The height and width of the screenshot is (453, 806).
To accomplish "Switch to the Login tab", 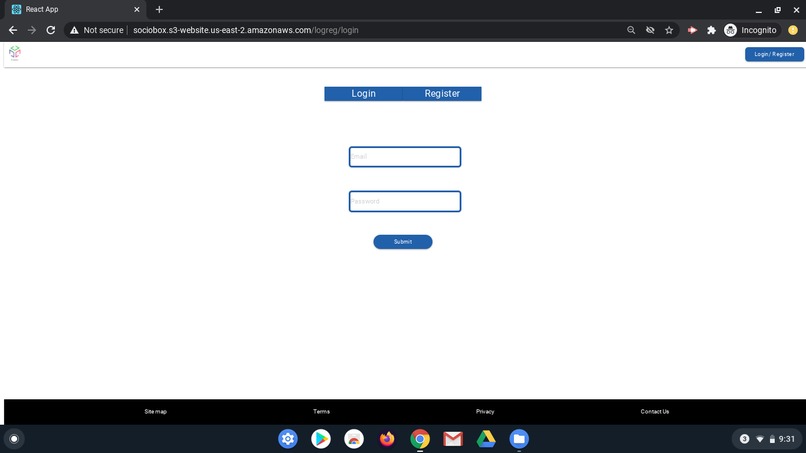I will pos(363,94).
